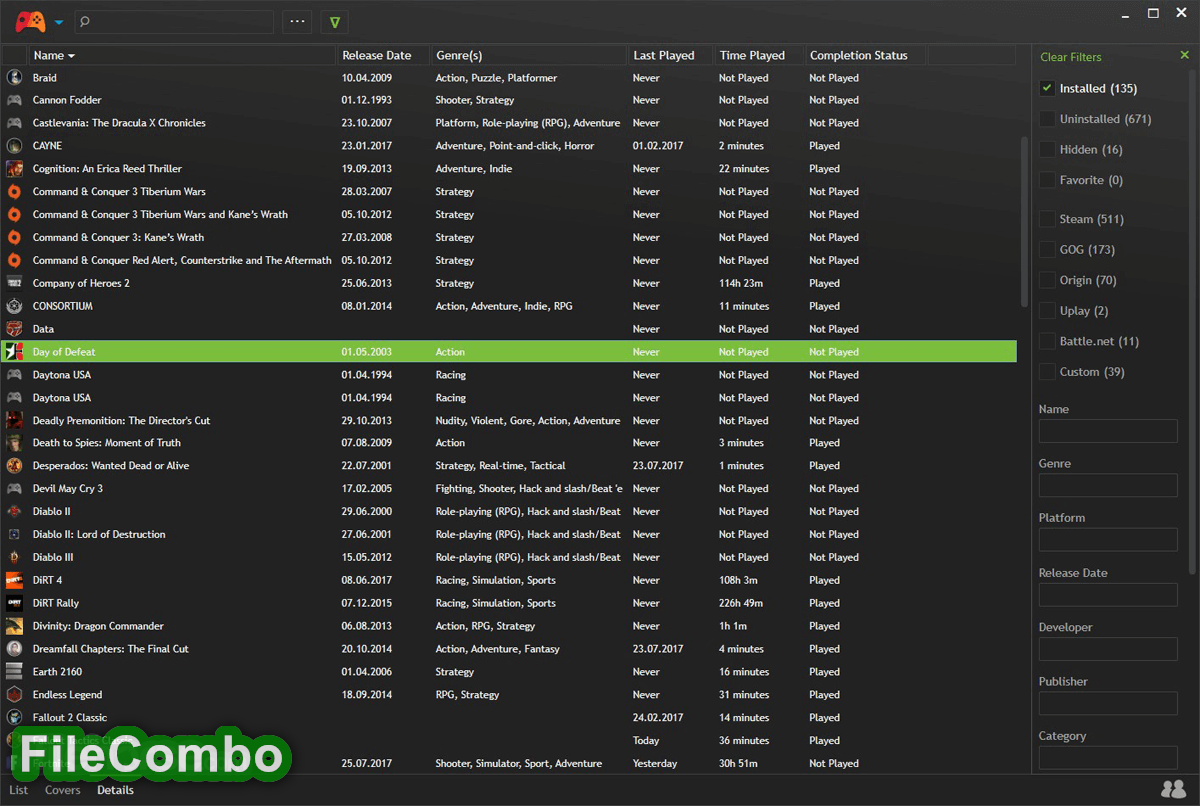Sort by the Release Date column header
Viewport: 1200px width, 806px height.
click(x=384, y=55)
